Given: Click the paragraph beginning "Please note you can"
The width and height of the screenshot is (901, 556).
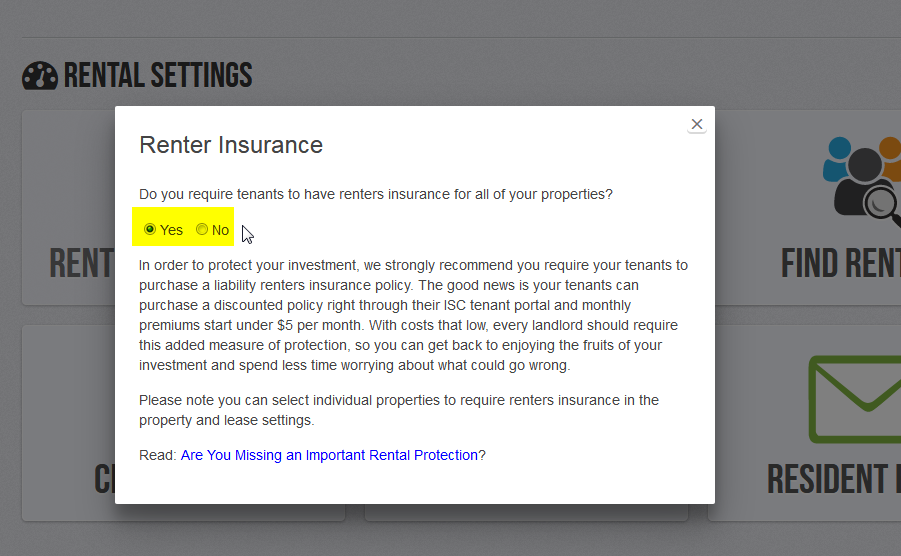Looking at the screenshot, I should click(x=398, y=410).
